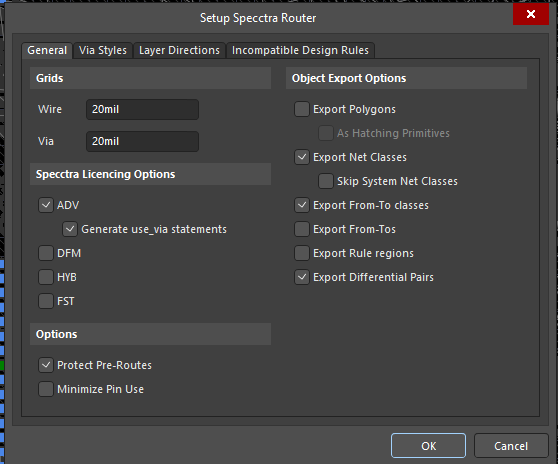Confirm settings with the OK button
Image resolution: width=558 pixels, height=464 pixels.
[428, 445]
